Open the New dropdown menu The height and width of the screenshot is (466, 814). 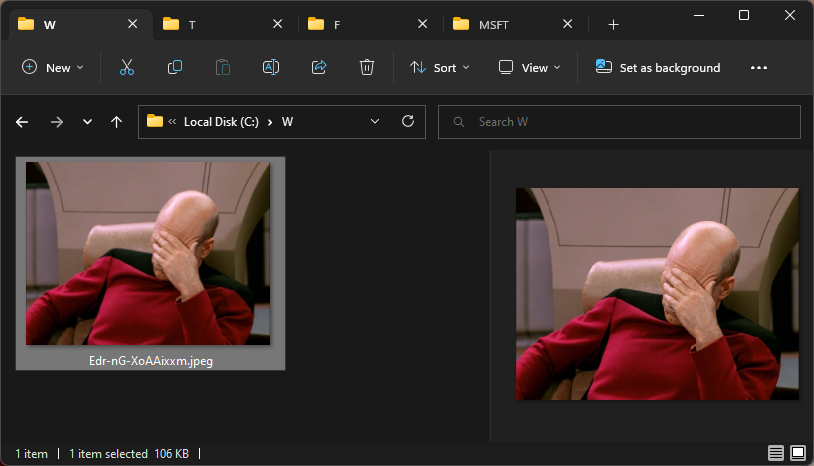52,67
